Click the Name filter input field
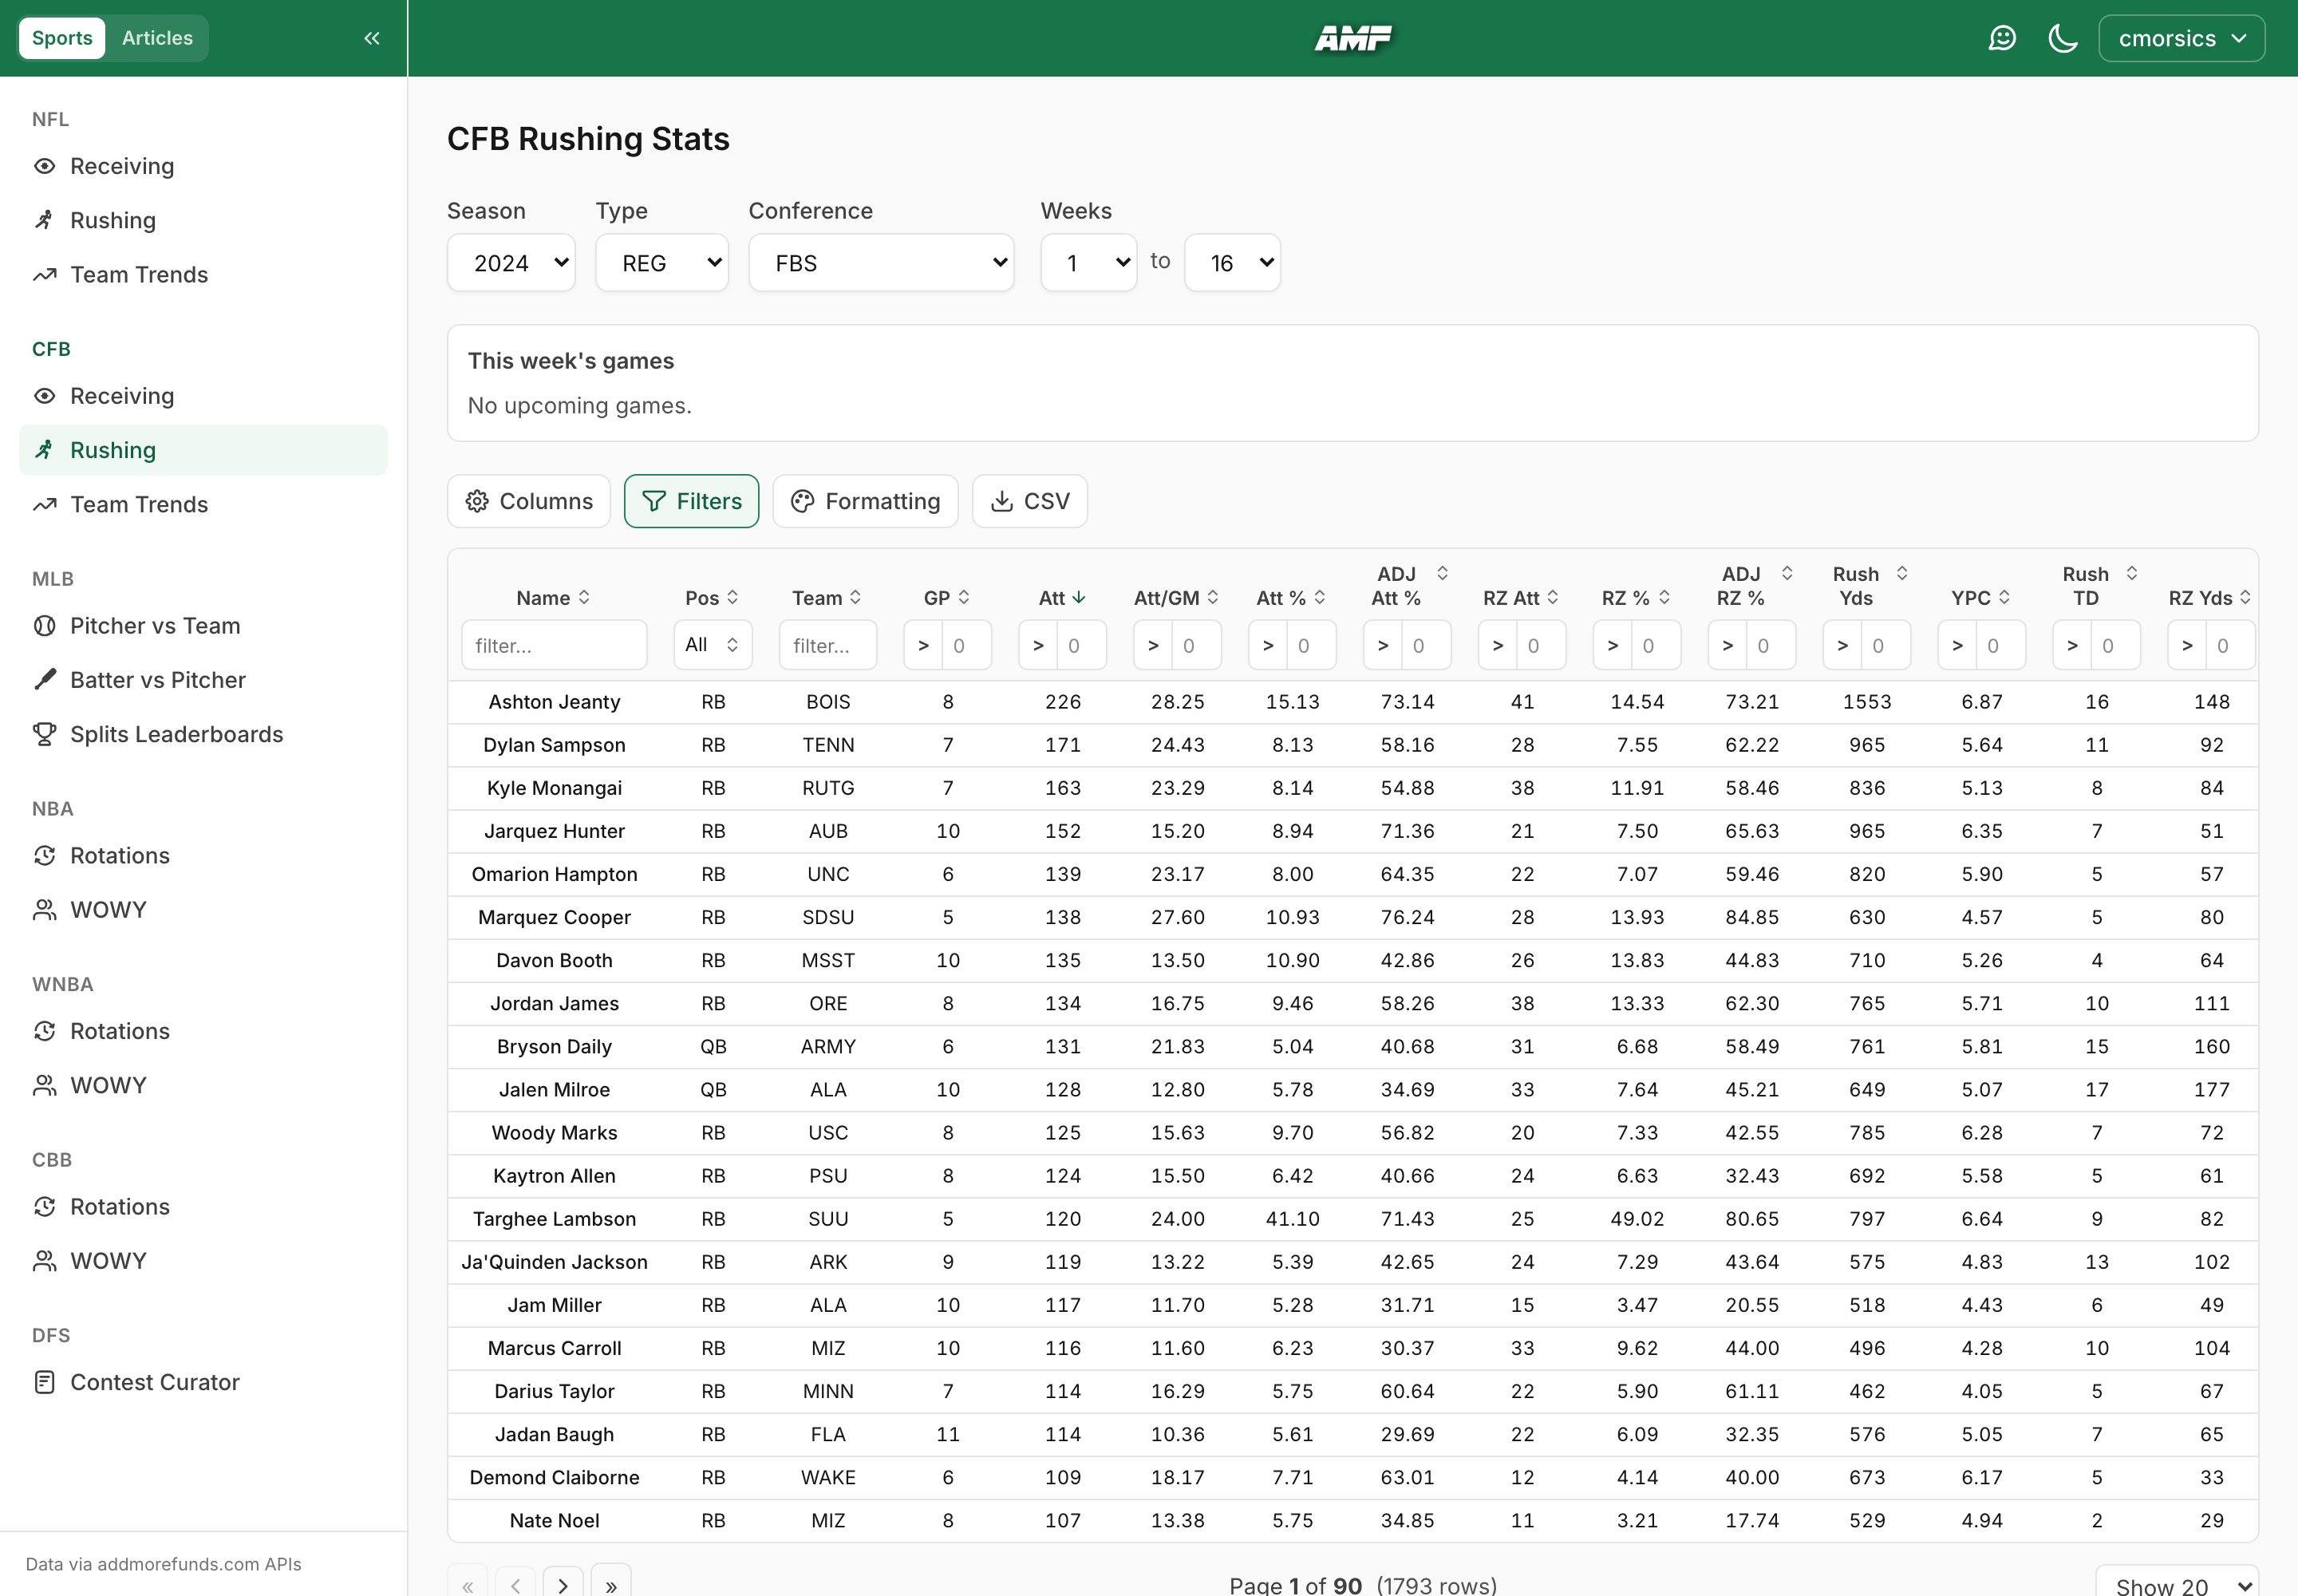This screenshot has height=1596, width=2298. [x=554, y=645]
